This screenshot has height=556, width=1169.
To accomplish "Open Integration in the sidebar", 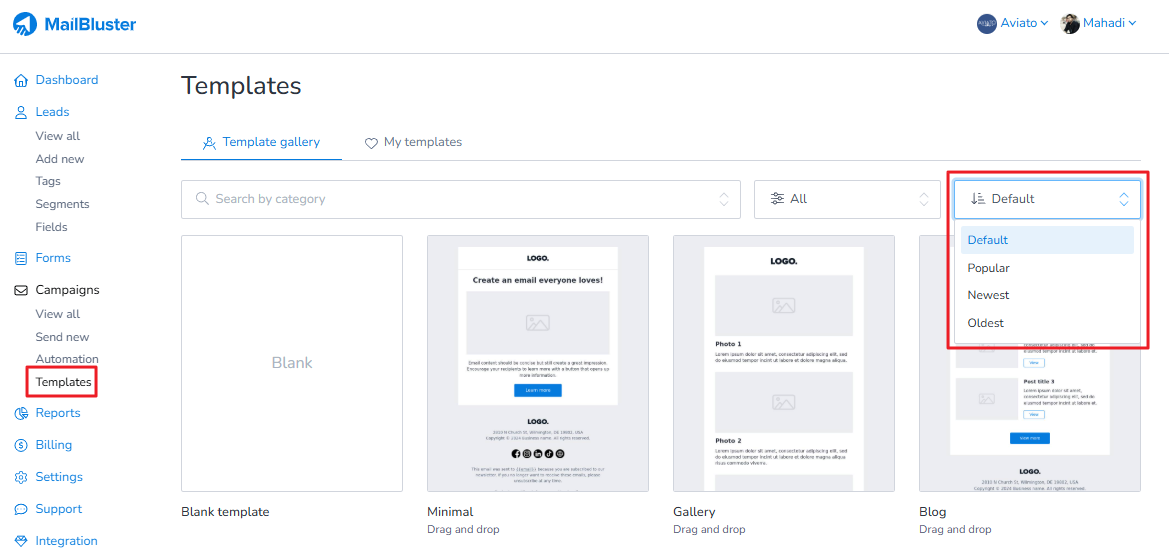I will (66, 541).
